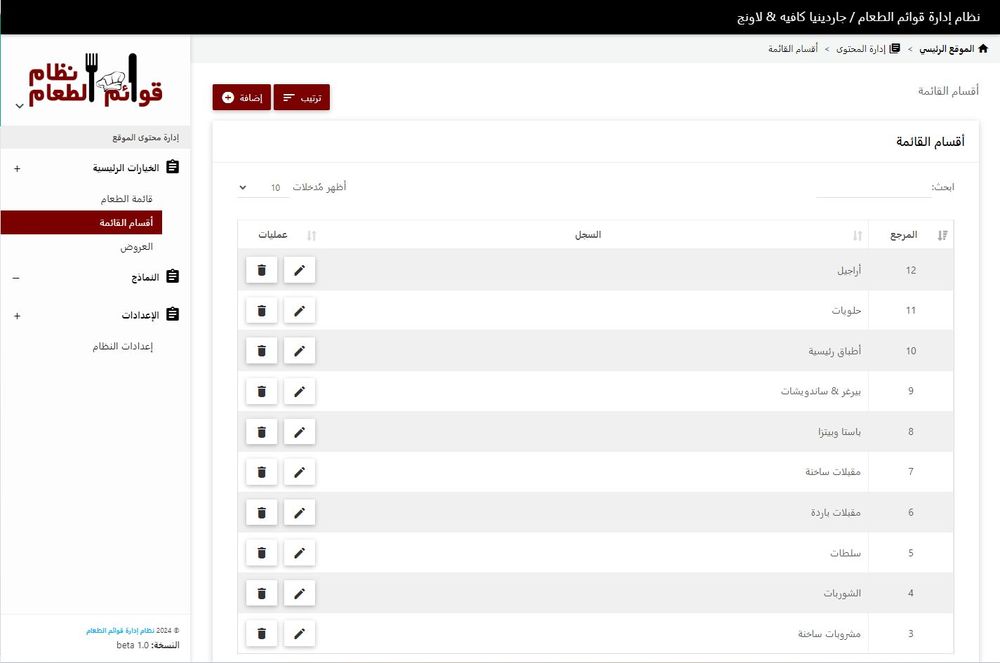Edit the مقبلات ساخنة category

point(299,472)
